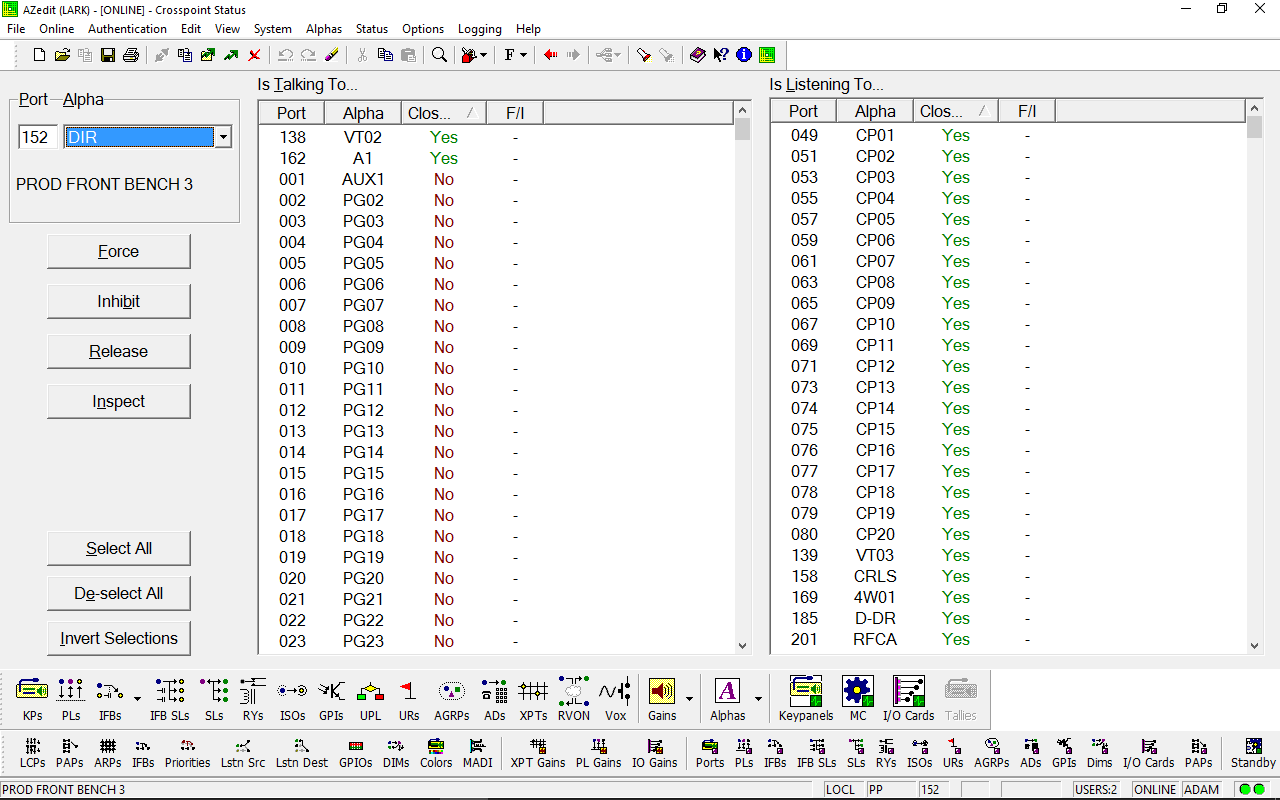Open the MC gear icon

[858, 699]
